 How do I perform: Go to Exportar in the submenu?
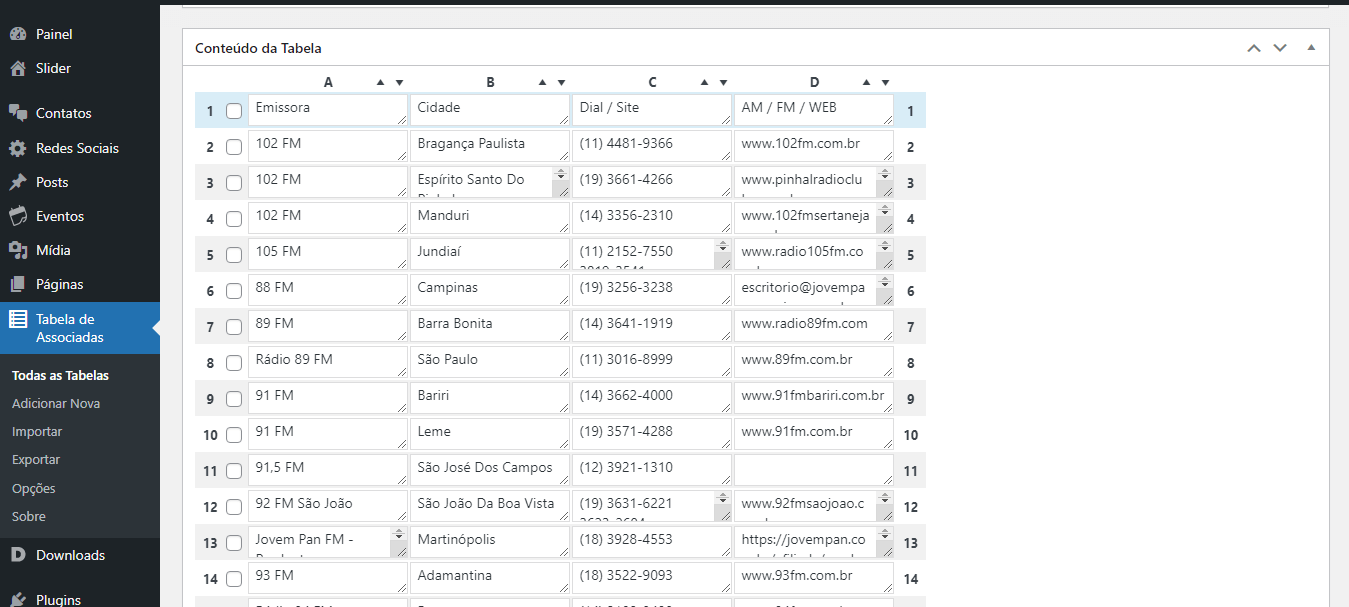(36, 459)
